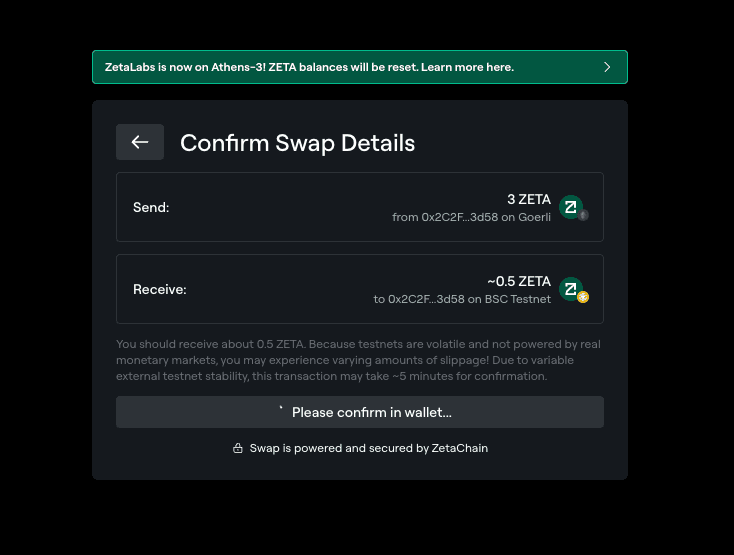The height and width of the screenshot is (555, 734).
Task: Click the BSC Testnet network badge icon
Action: pyautogui.click(x=583, y=297)
